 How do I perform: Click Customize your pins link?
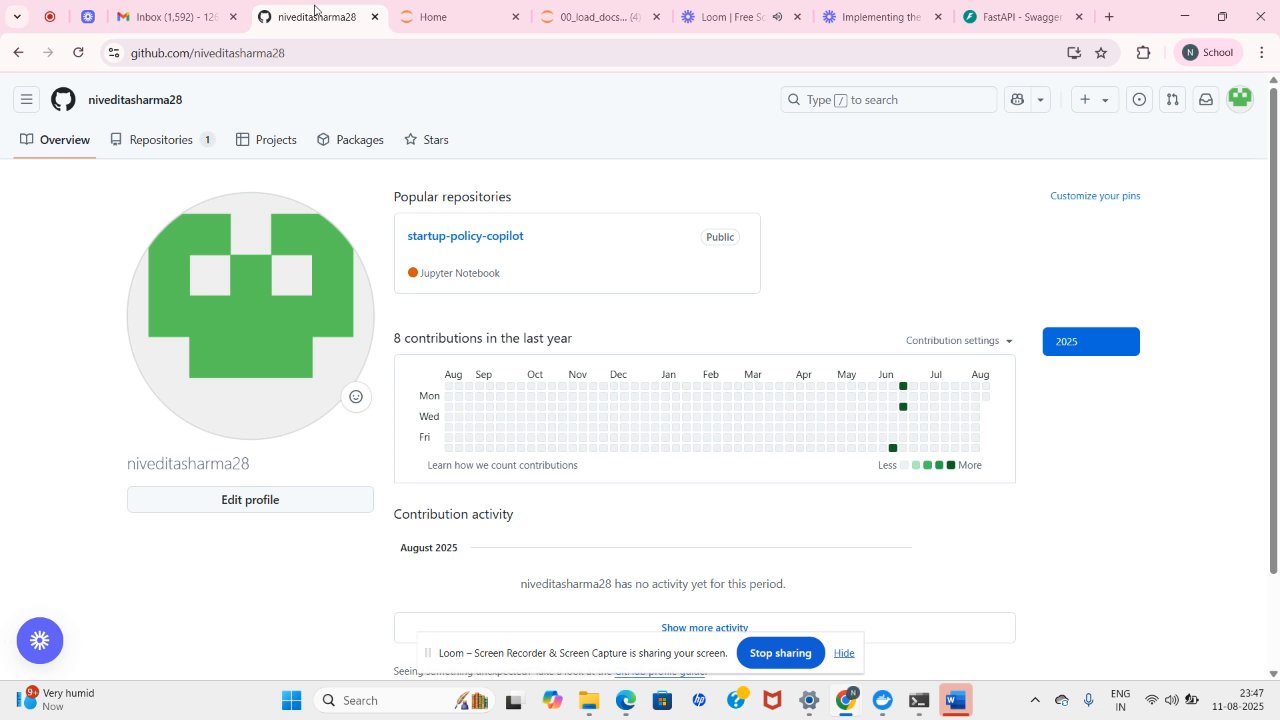point(1095,196)
